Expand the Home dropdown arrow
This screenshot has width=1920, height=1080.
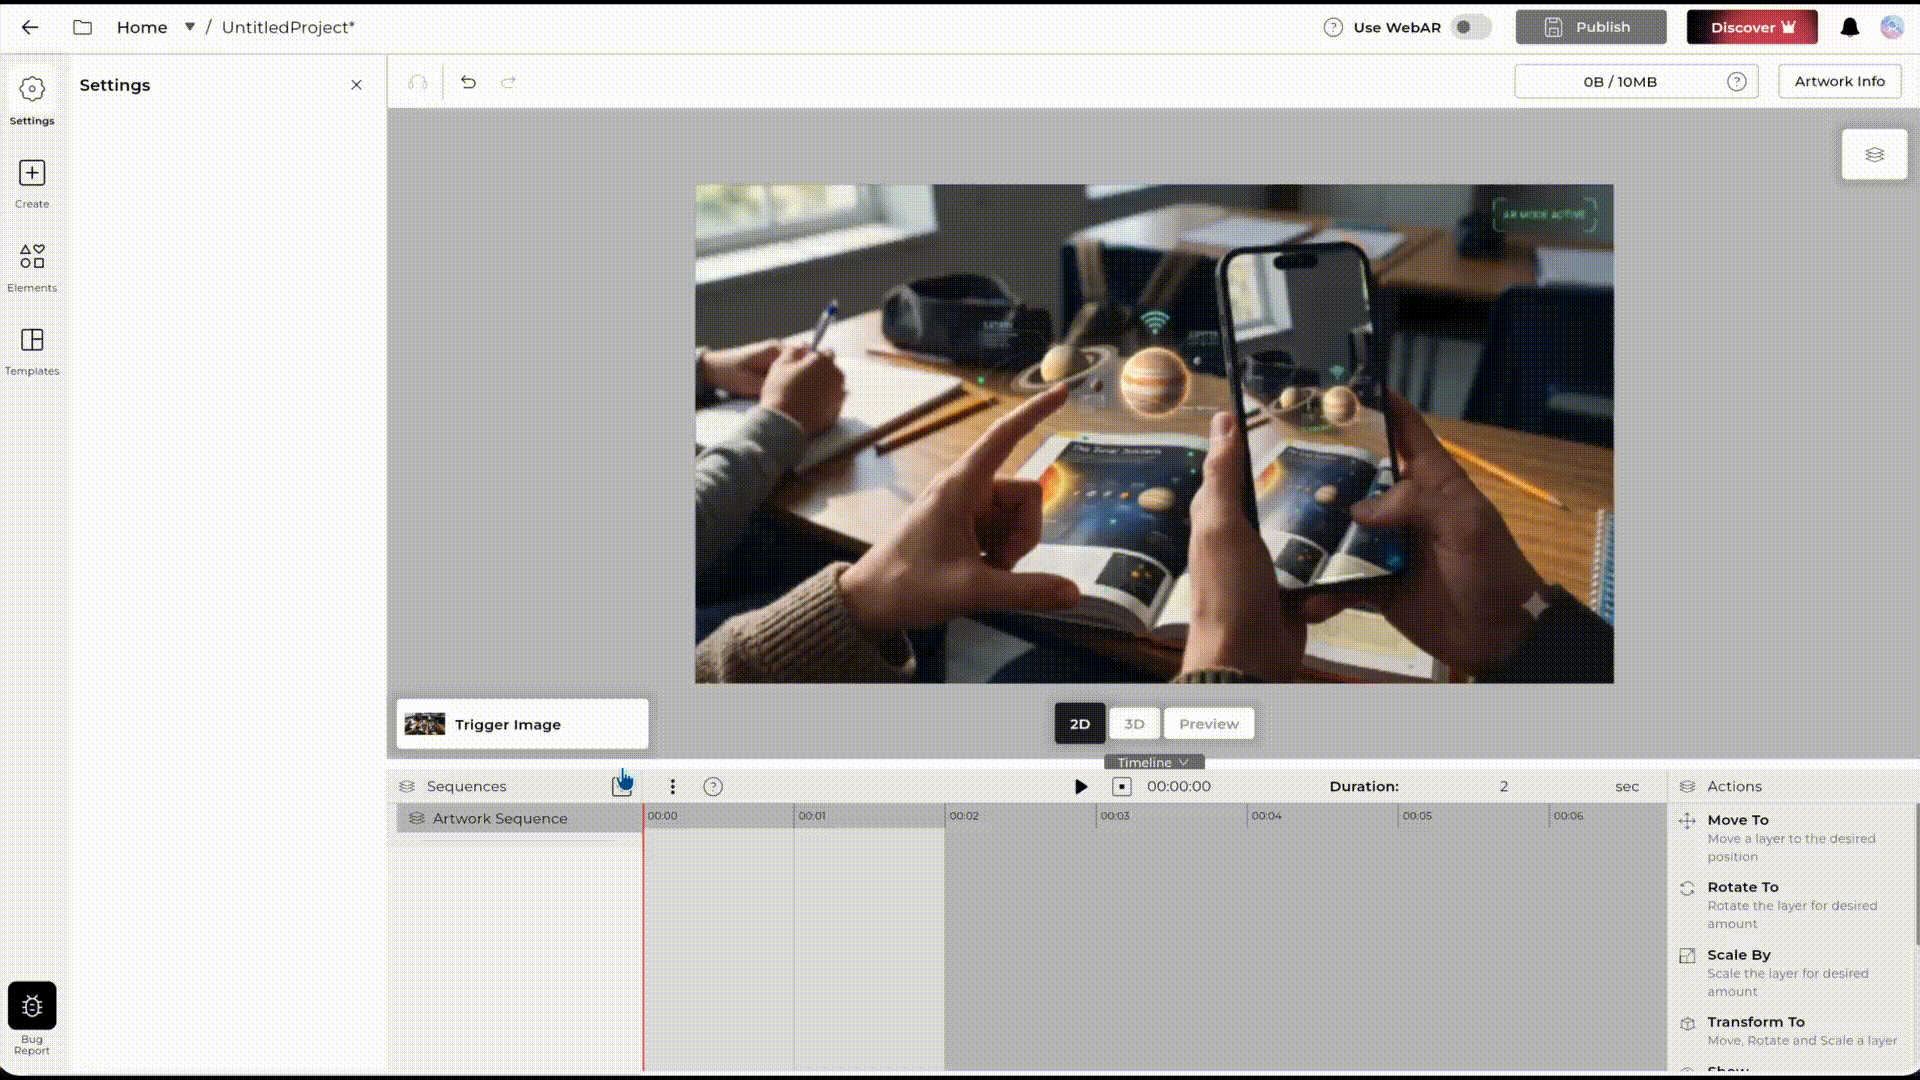(x=189, y=27)
